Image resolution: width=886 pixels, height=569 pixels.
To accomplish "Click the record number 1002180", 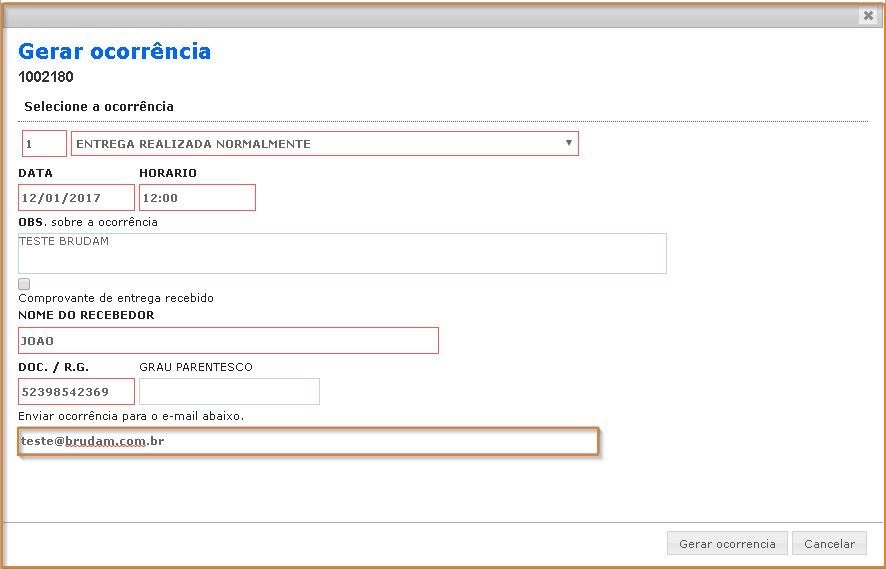I will coord(46,77).
